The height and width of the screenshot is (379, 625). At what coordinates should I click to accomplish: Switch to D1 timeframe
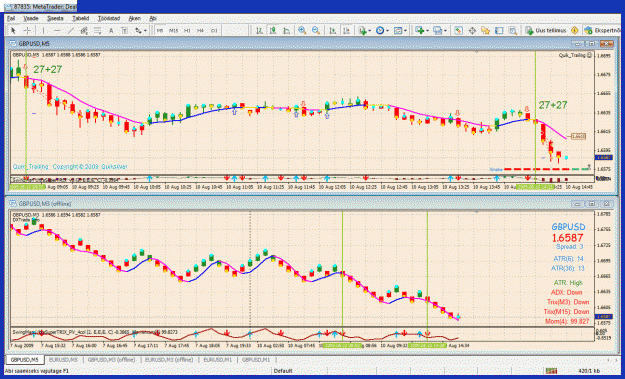214,31
